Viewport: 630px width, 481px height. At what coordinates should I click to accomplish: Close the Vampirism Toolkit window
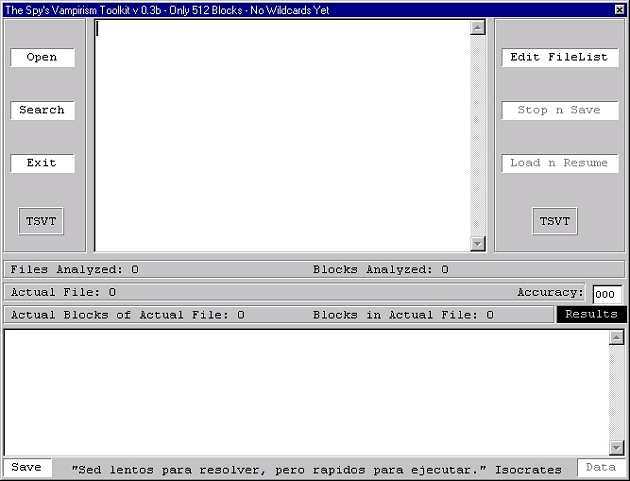pyautogui.click(x=619, y=9)
